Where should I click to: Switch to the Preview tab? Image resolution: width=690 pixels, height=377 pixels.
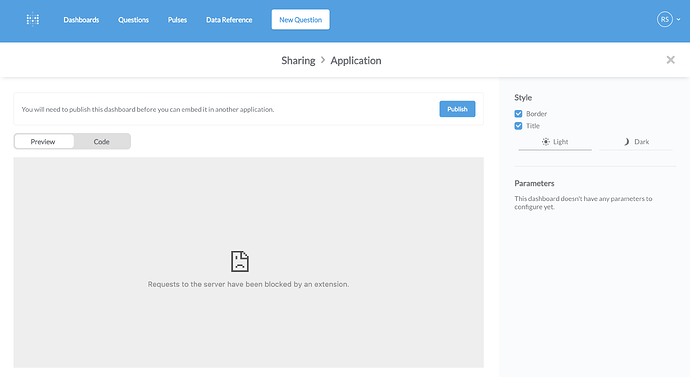(44, 142)
